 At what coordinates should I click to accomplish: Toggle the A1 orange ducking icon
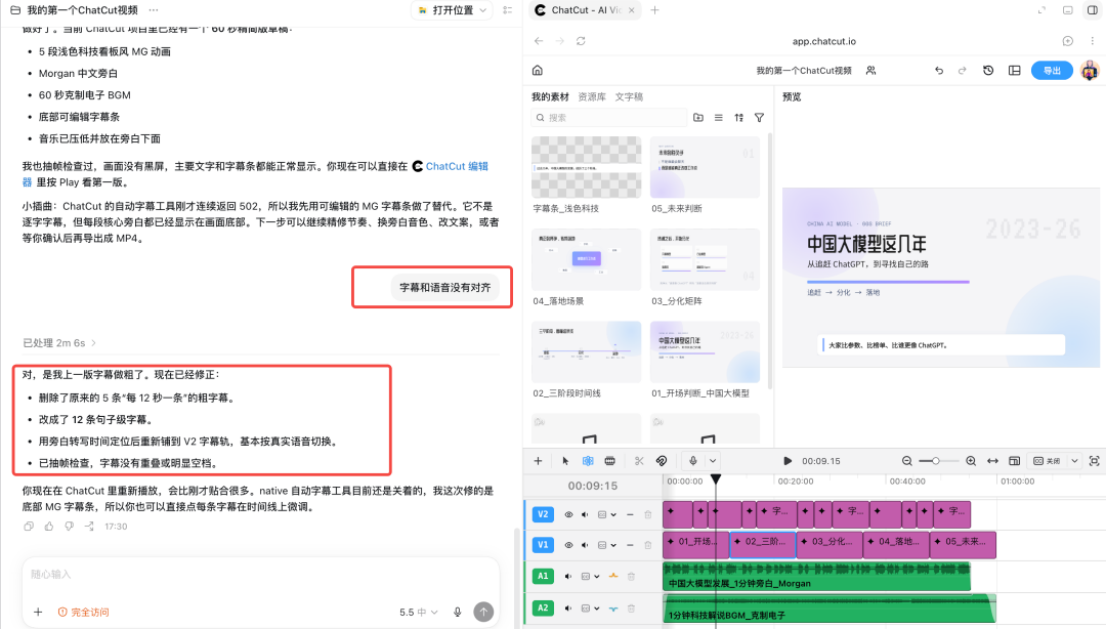(614, 576)
